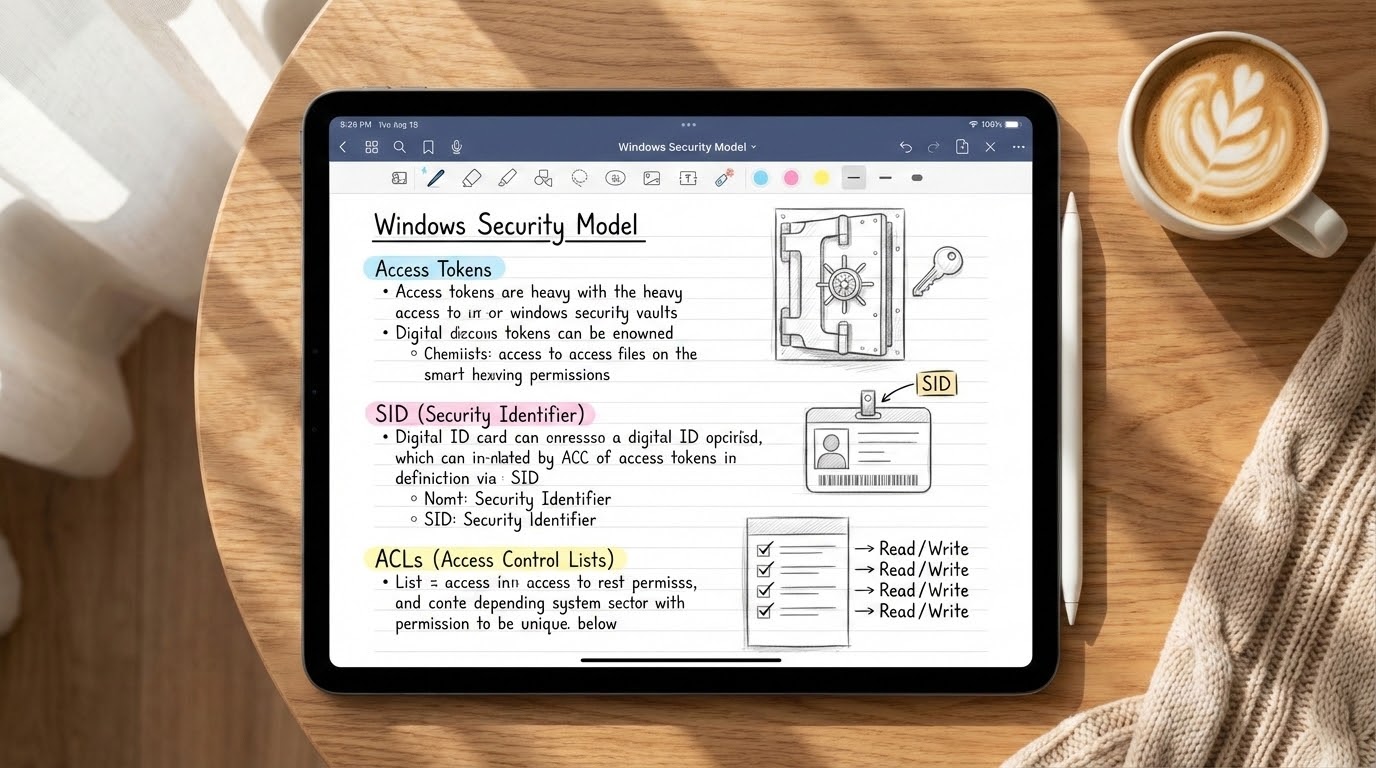The image size is (1376, 768).
Task: Tap the battery indicator
Action: coord(1013,125)
